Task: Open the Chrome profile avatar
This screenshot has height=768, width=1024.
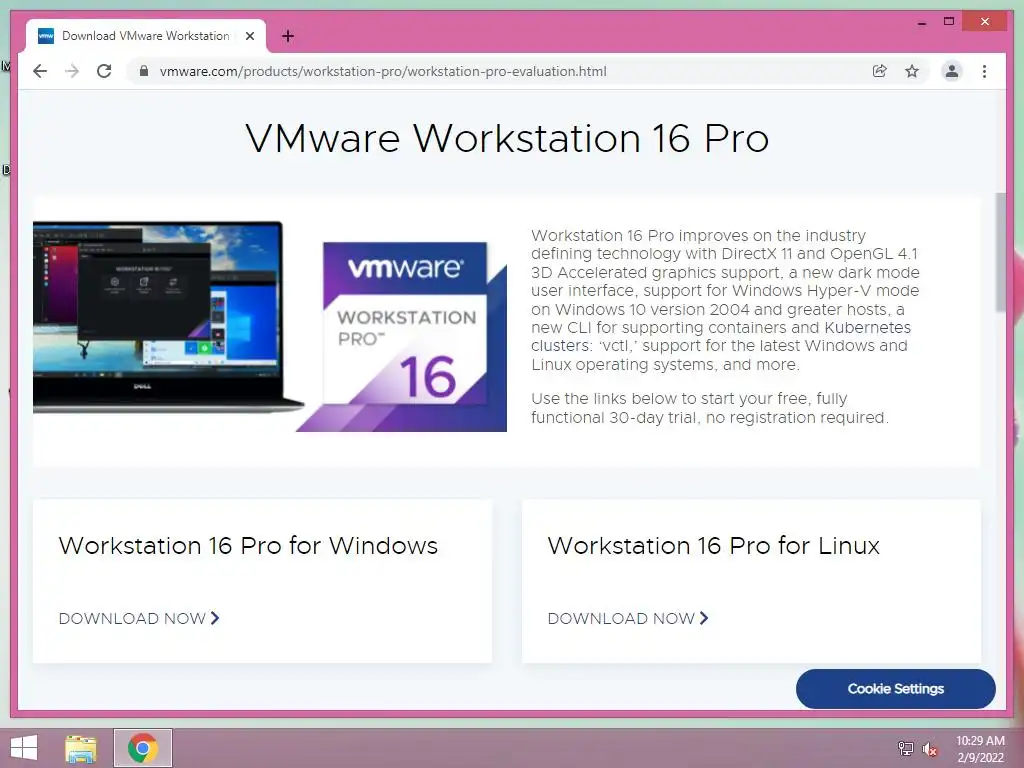Action: 952,71
